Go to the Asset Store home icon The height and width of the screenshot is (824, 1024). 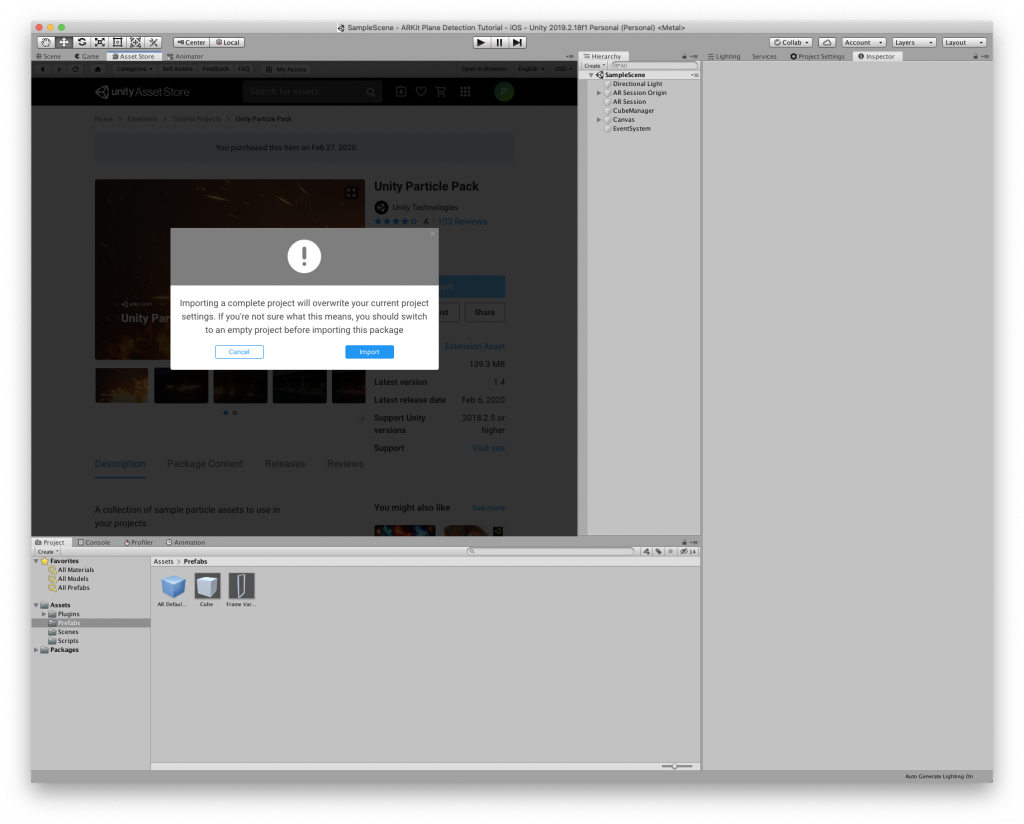pos(98,69)
